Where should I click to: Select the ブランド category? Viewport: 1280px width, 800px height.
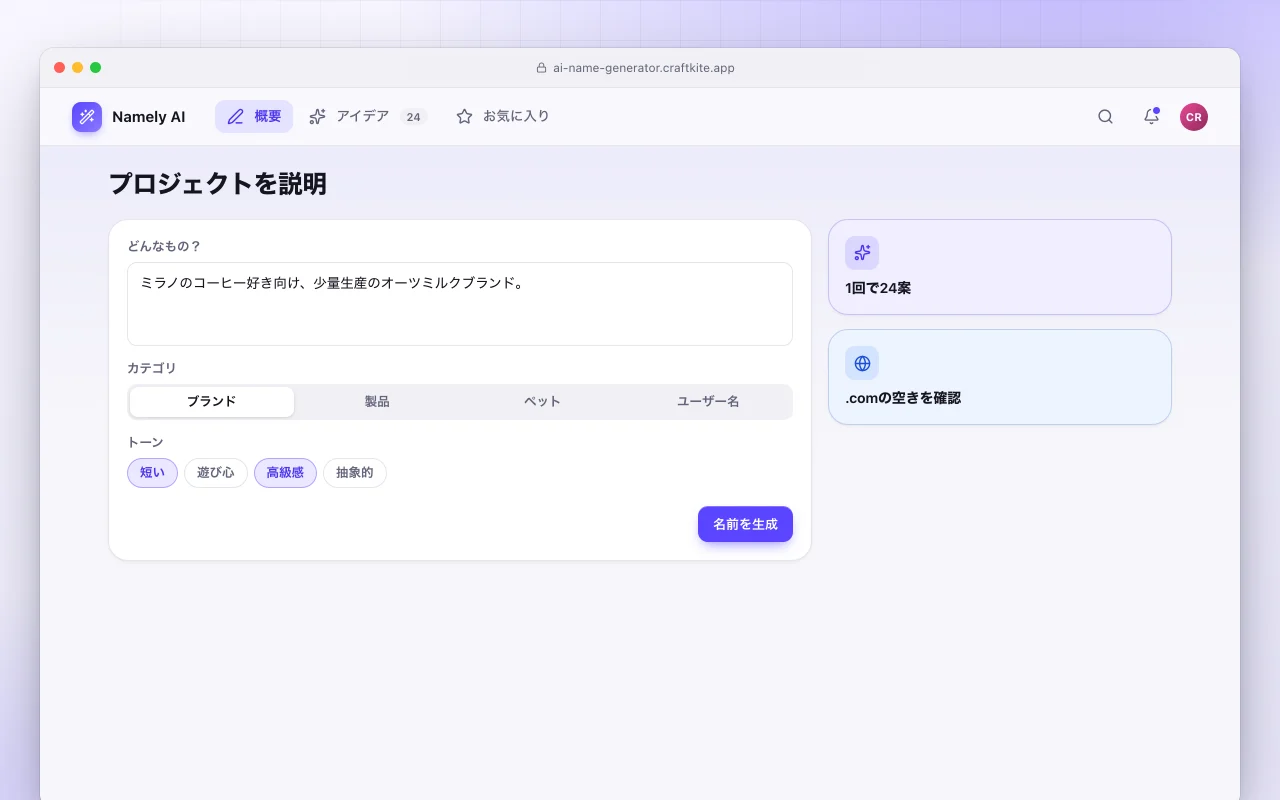pos(212,402)
